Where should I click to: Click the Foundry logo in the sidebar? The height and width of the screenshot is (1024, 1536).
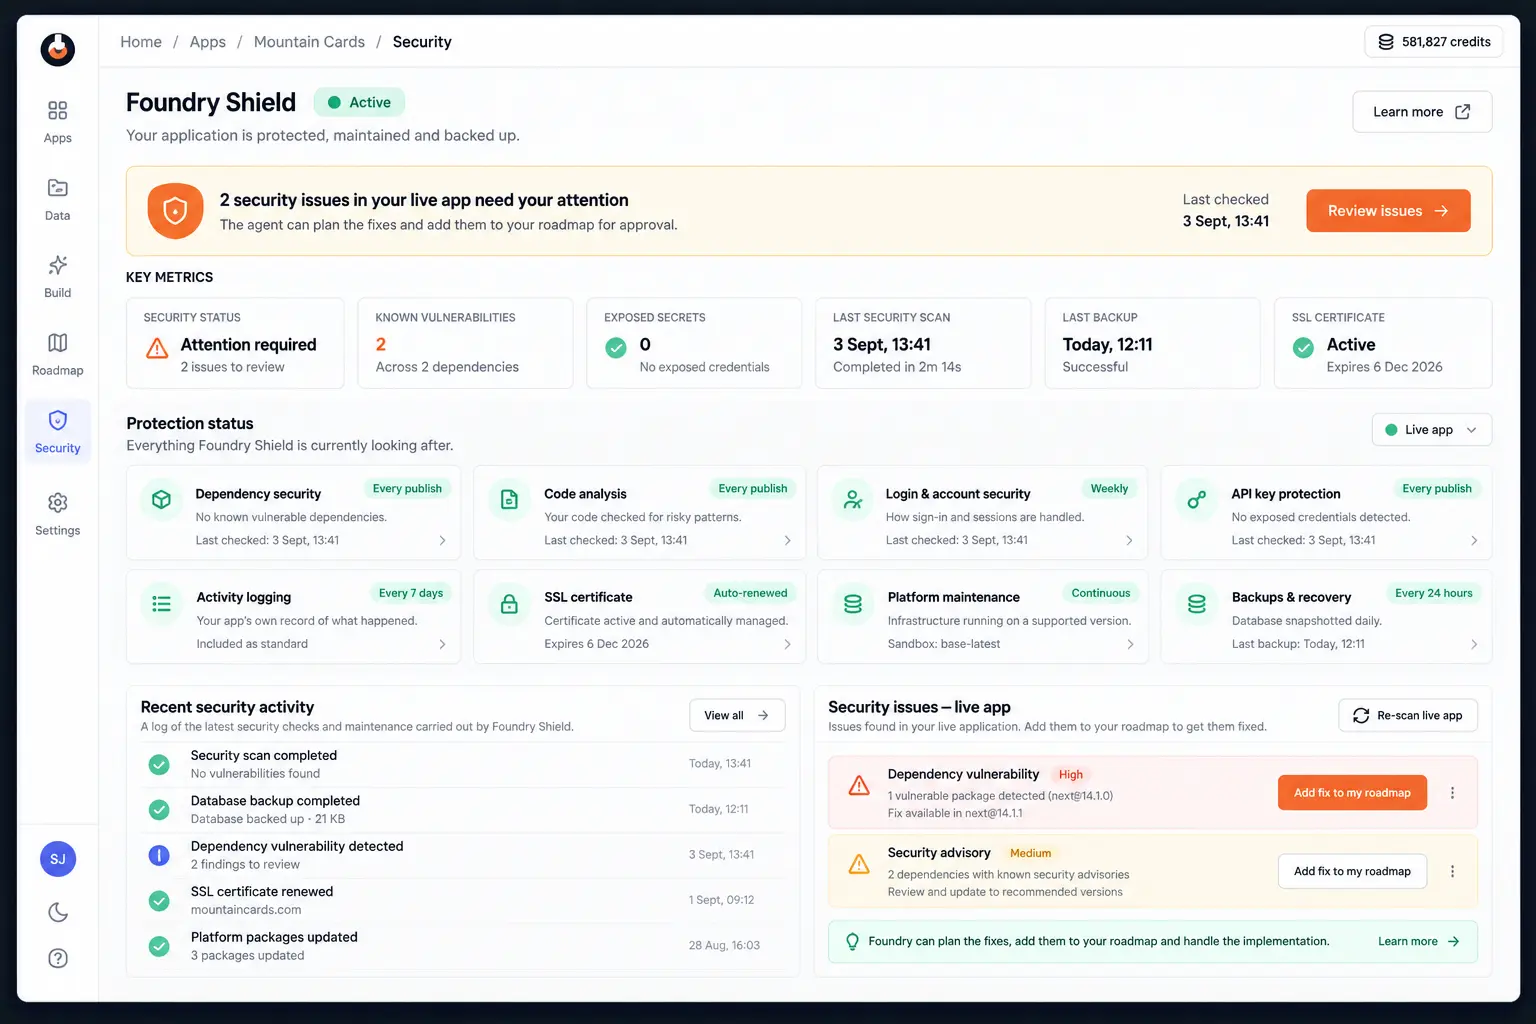click(x=58, y=49)
